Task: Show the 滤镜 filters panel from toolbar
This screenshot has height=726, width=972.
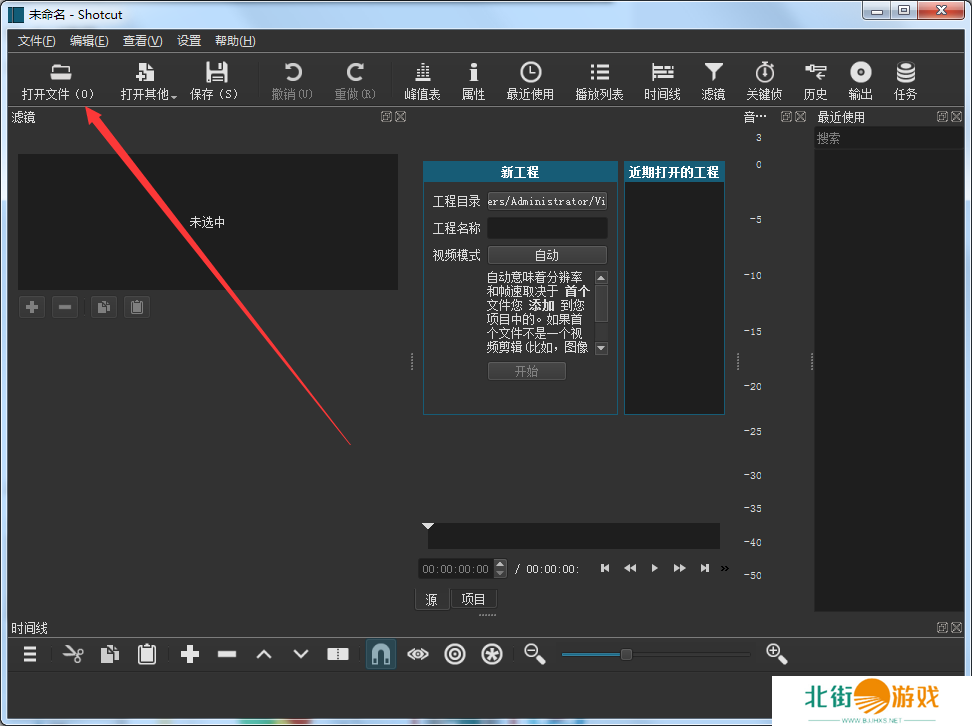Action: pos(713,81)
